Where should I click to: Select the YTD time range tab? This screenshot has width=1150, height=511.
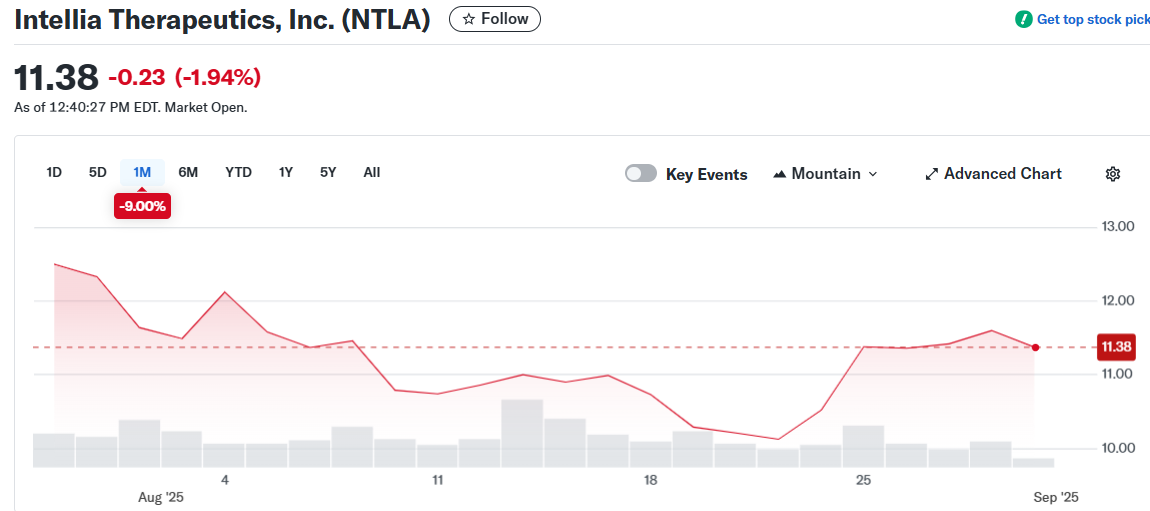coord(238,172)
